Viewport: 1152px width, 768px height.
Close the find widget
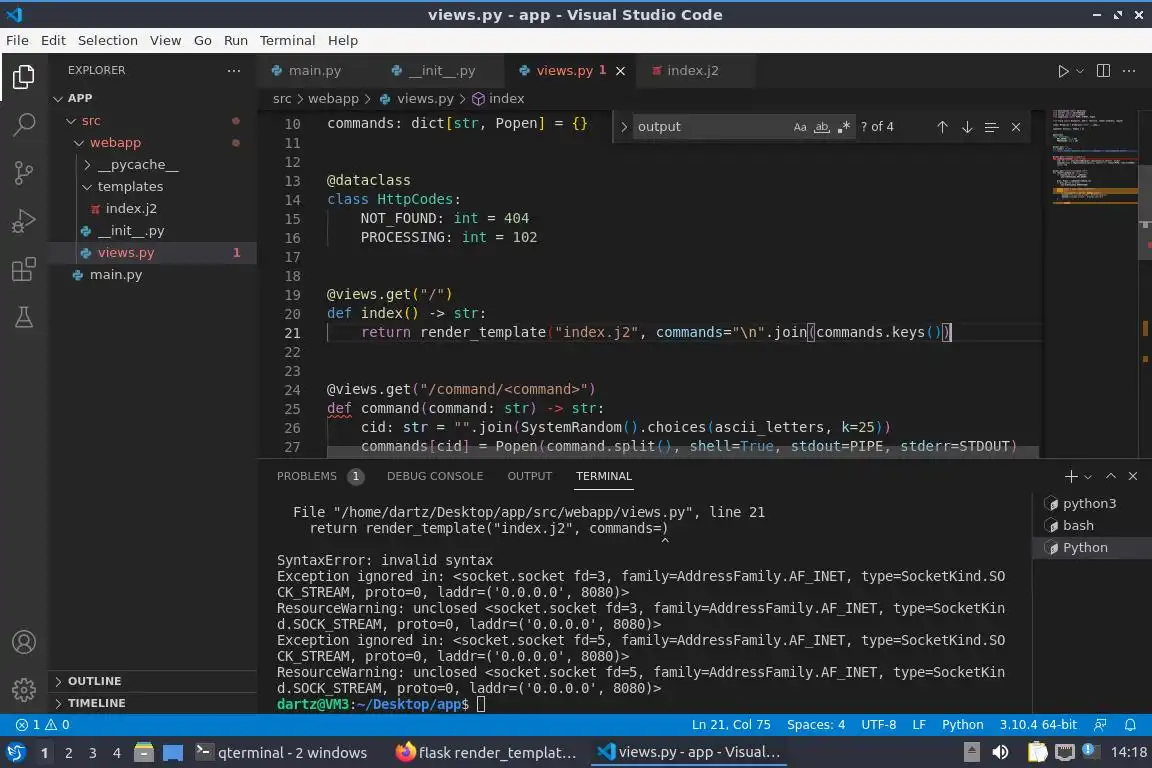pyautogui.click(x=1015, y=126)
